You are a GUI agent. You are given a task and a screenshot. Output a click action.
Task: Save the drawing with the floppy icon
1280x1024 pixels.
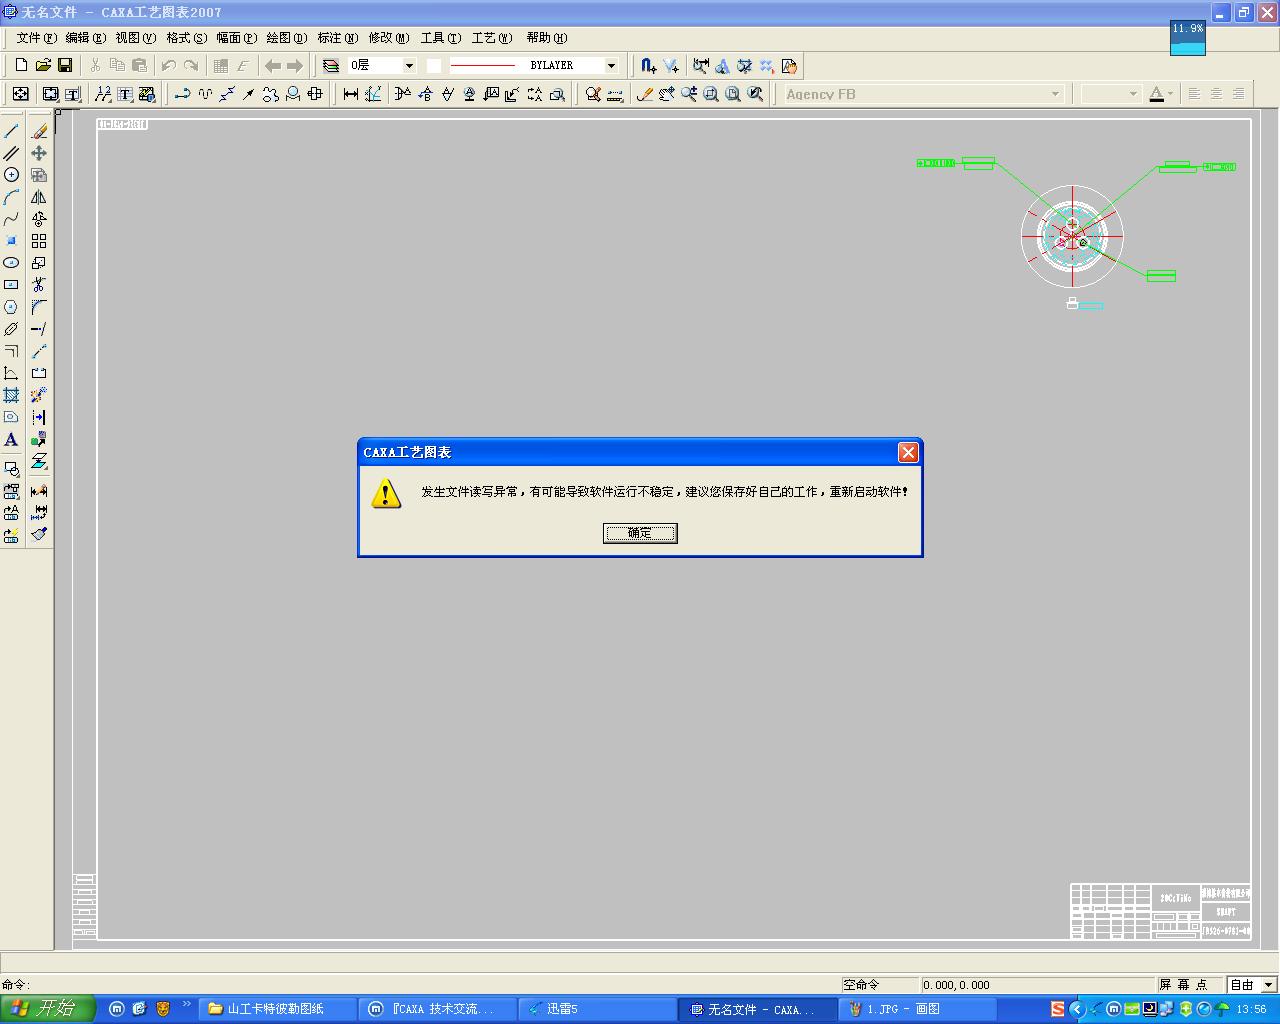65,66
